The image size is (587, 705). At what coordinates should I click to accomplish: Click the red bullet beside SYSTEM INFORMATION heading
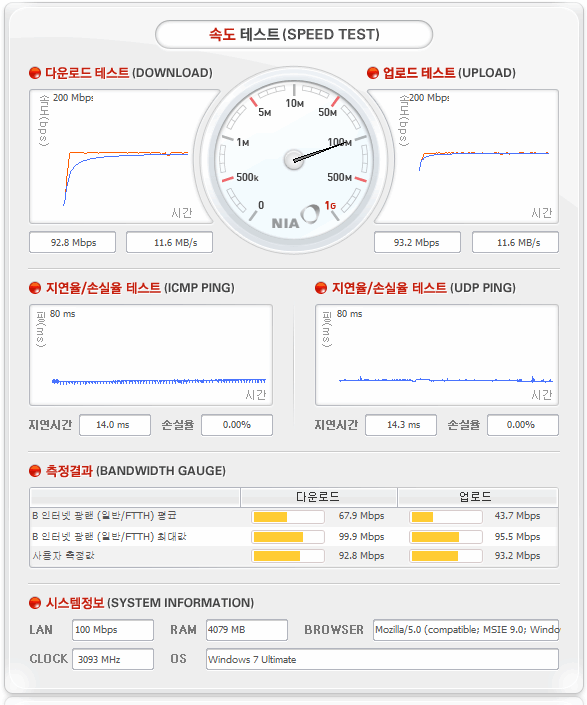pyautogui.click(x=35, y=602)
